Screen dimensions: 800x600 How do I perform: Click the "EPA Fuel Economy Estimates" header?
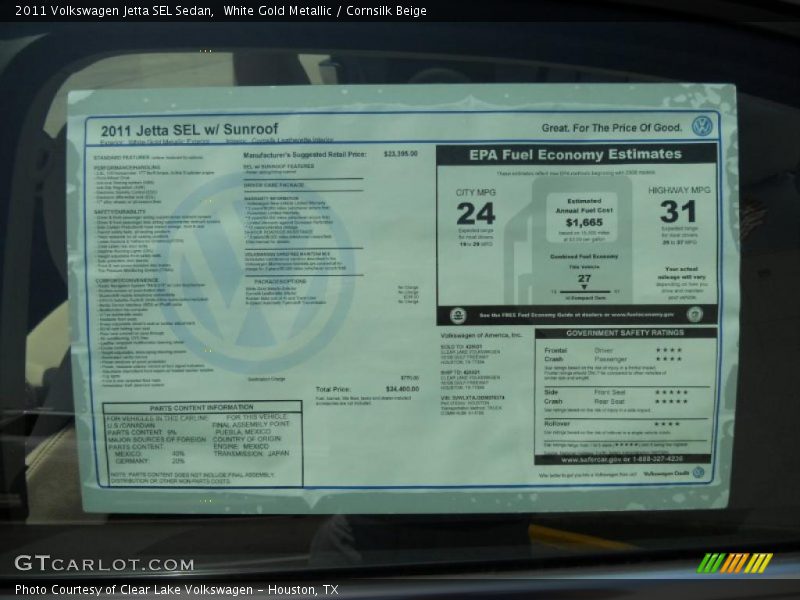[x=576, y=154]
